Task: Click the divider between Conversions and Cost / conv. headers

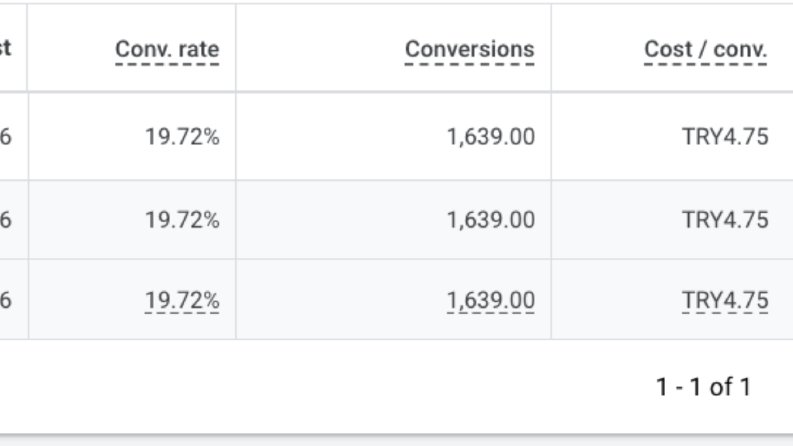Action: point(551,48)
